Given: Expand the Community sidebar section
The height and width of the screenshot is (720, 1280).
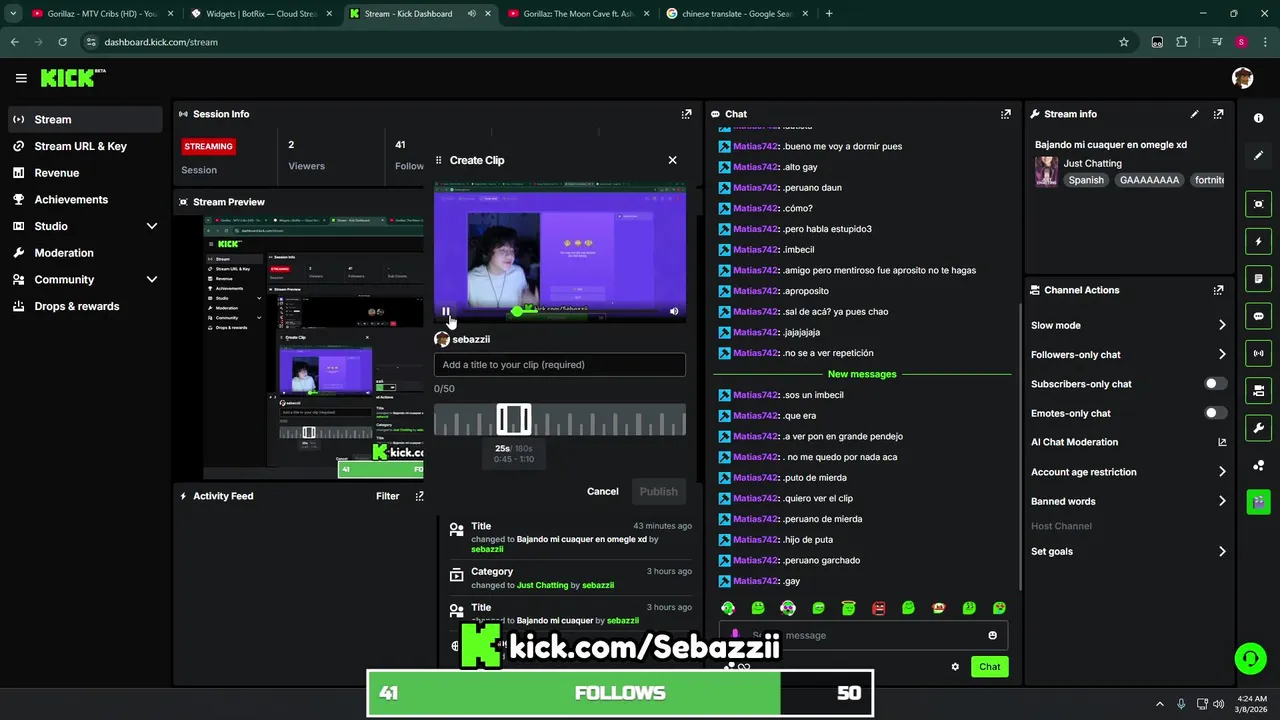Looking at the screenshot, I should (x=151, y=280).
